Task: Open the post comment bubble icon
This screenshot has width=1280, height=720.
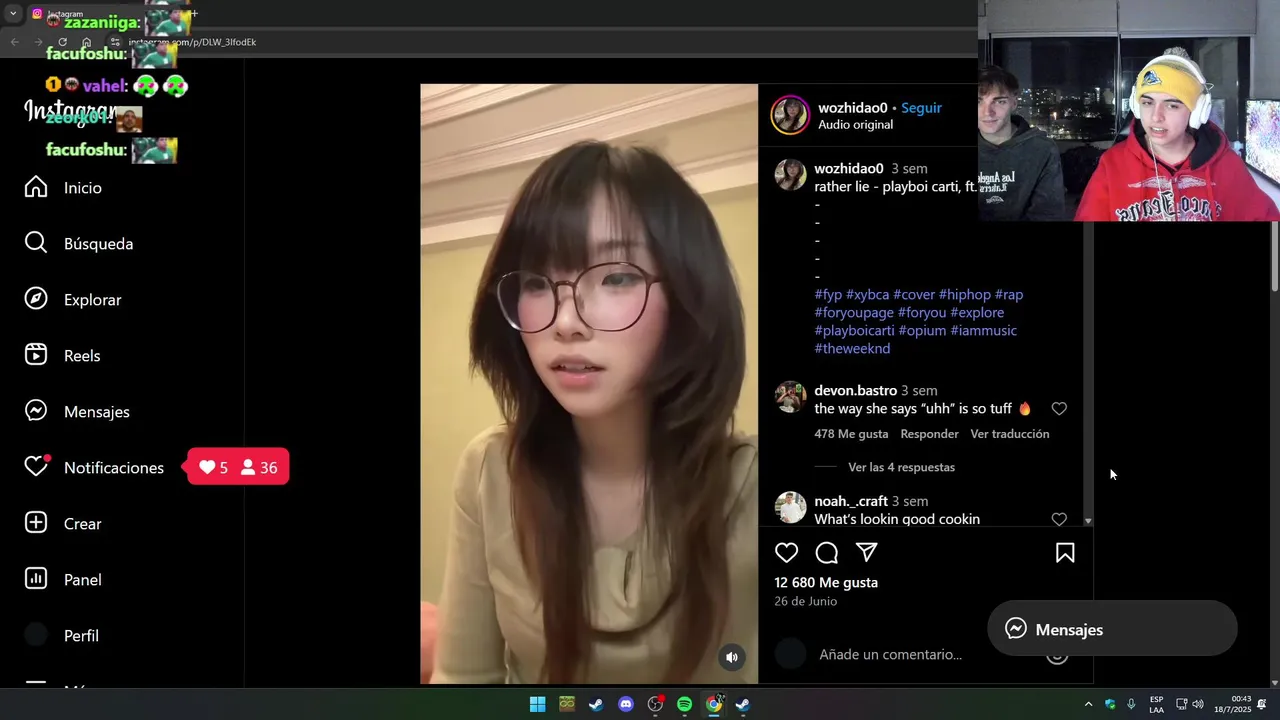Action: 827,552
